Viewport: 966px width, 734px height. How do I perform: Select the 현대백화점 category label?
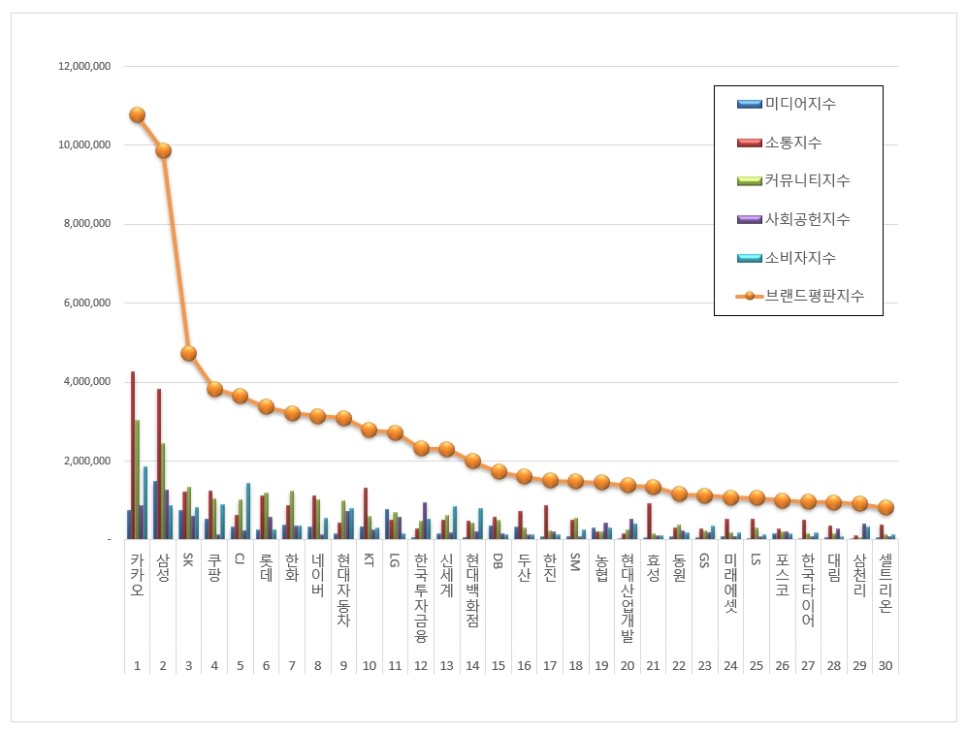[473, 590]
